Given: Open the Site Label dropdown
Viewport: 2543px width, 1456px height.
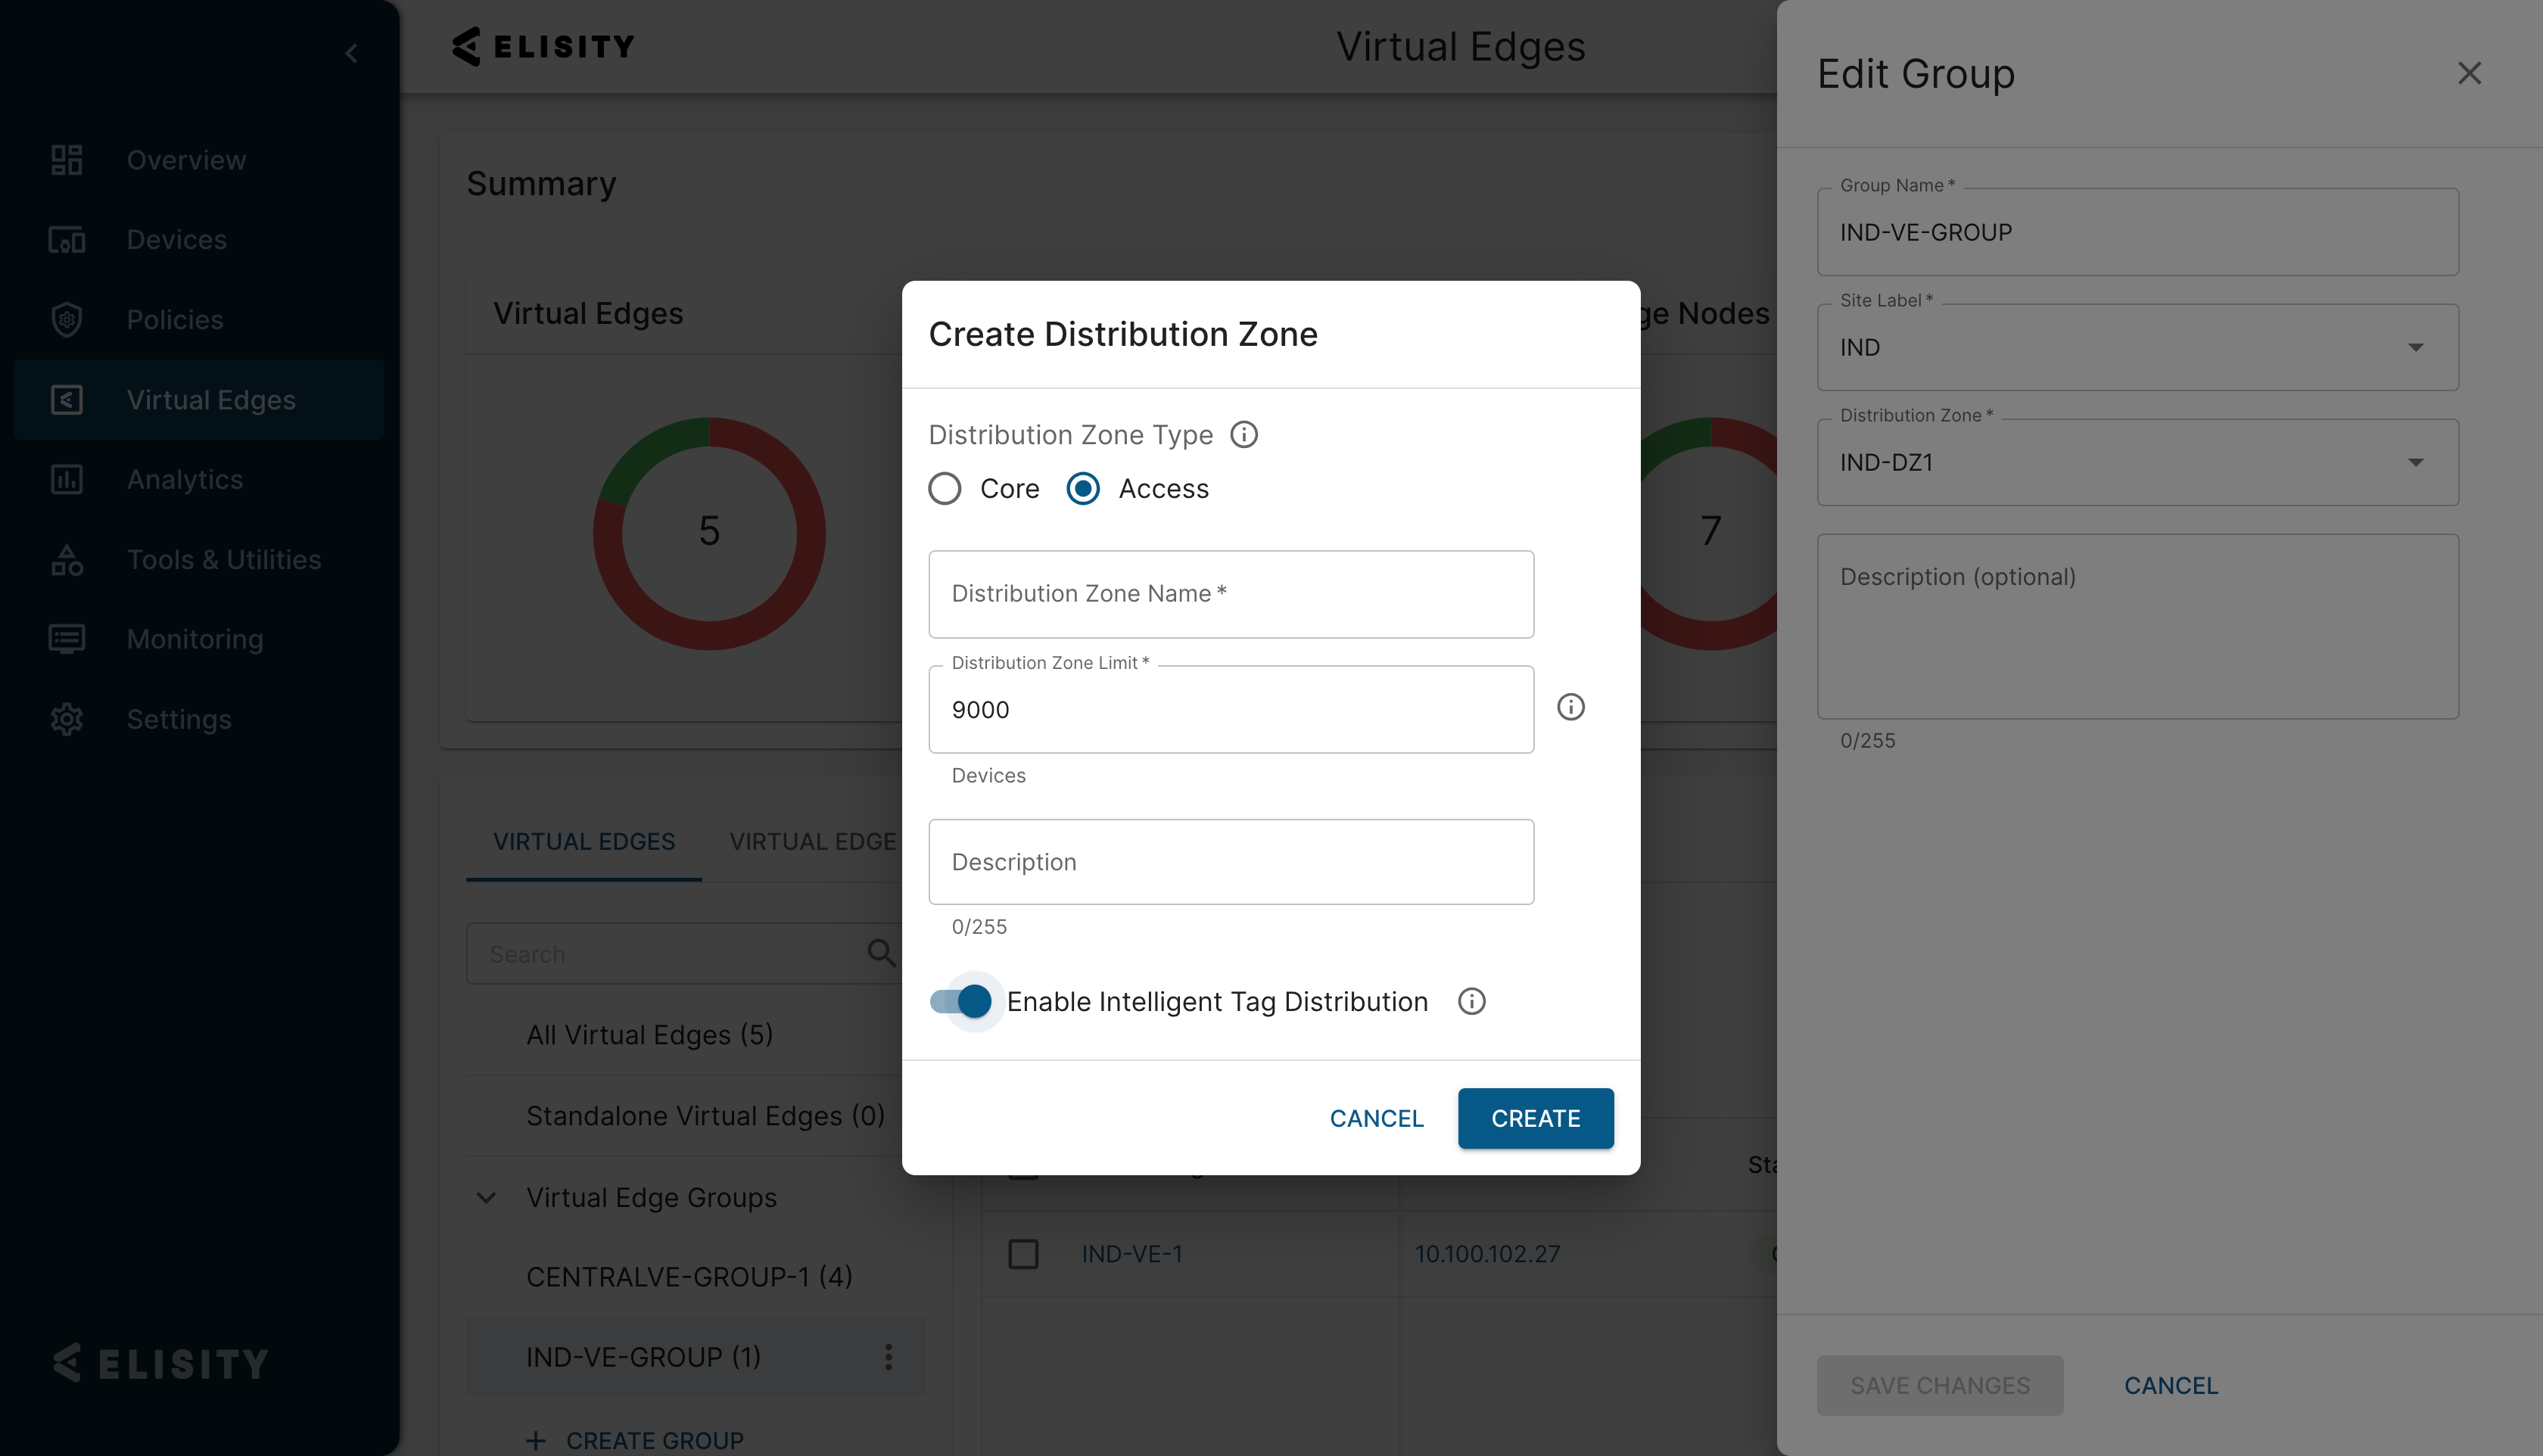Looking at the screenshot, I should pyautogui.click(x=2137, y=347).
